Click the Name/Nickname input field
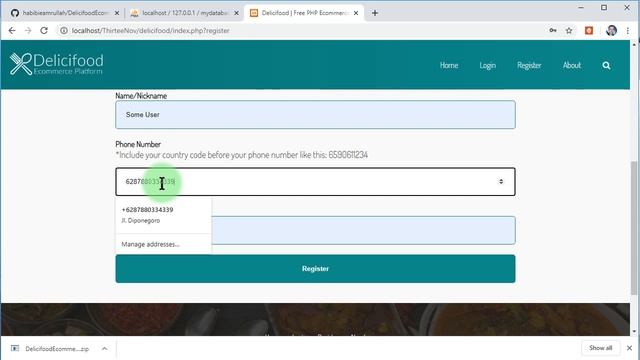Screen dimensions: 640x360 tap(315, 115)
